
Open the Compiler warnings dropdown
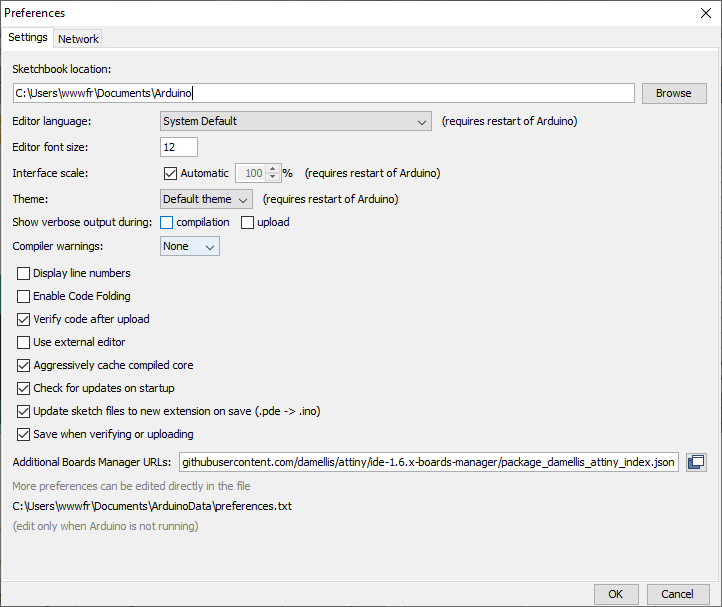(190, 246)
